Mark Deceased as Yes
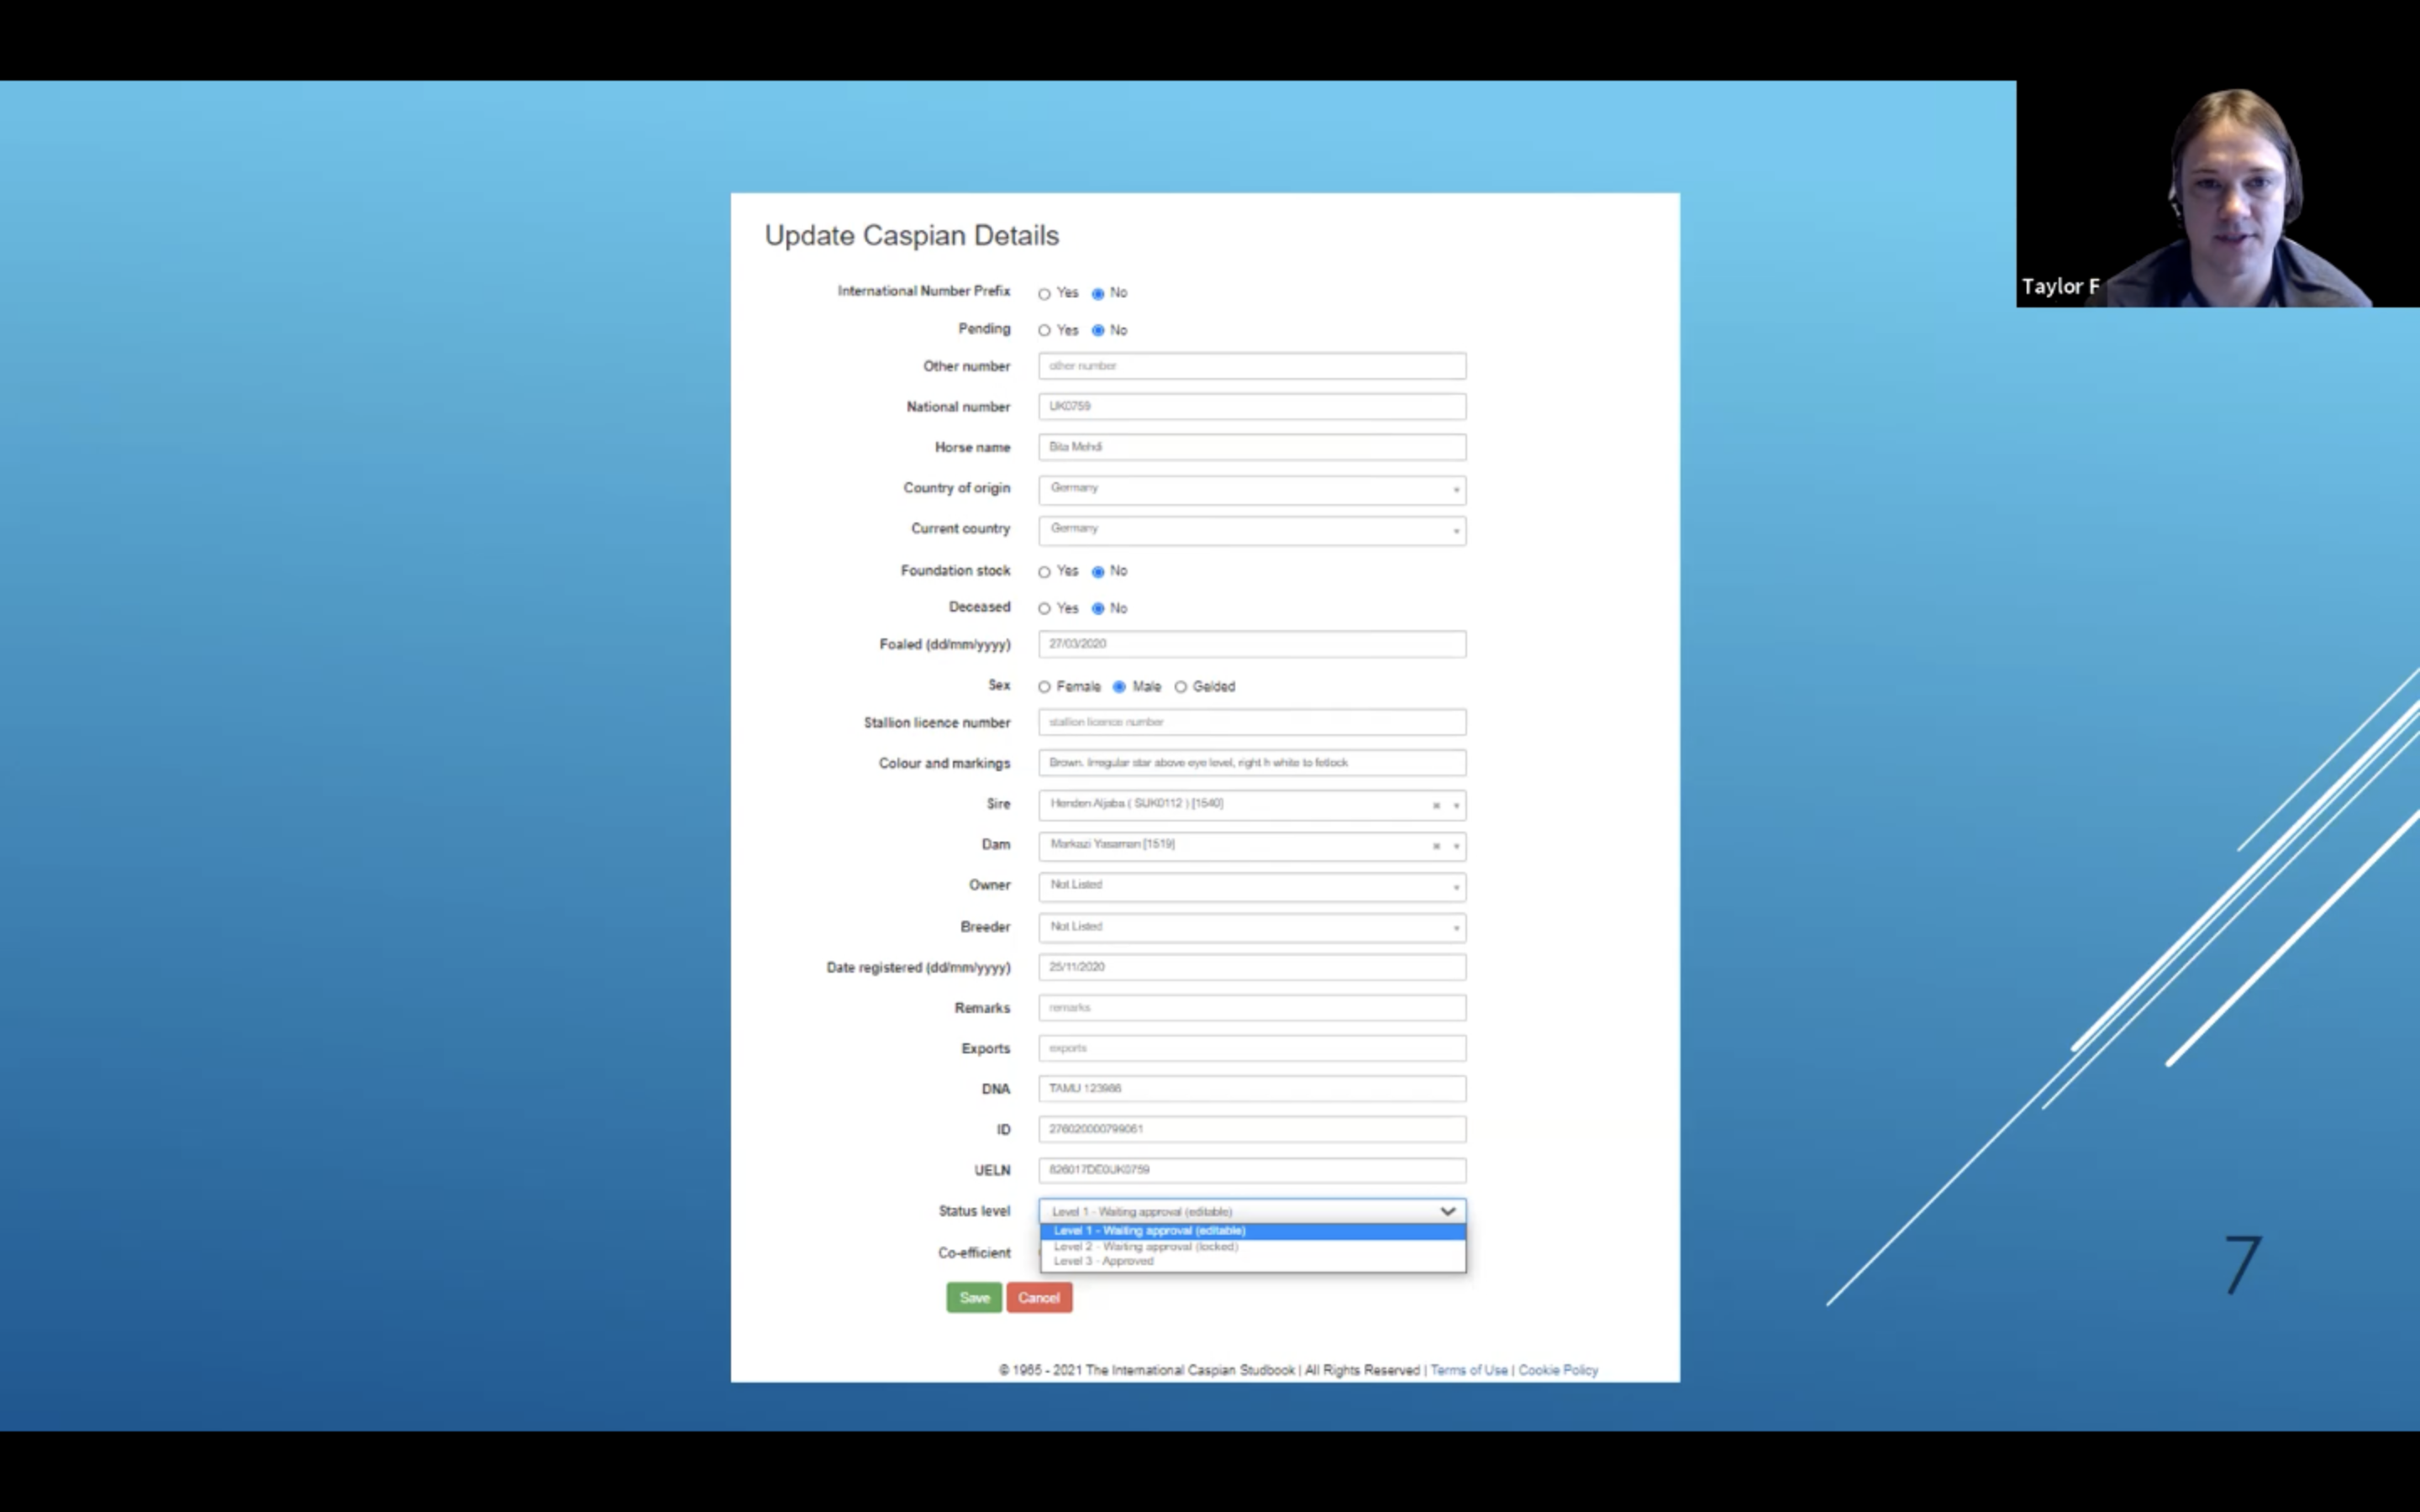 [1044, 608]
